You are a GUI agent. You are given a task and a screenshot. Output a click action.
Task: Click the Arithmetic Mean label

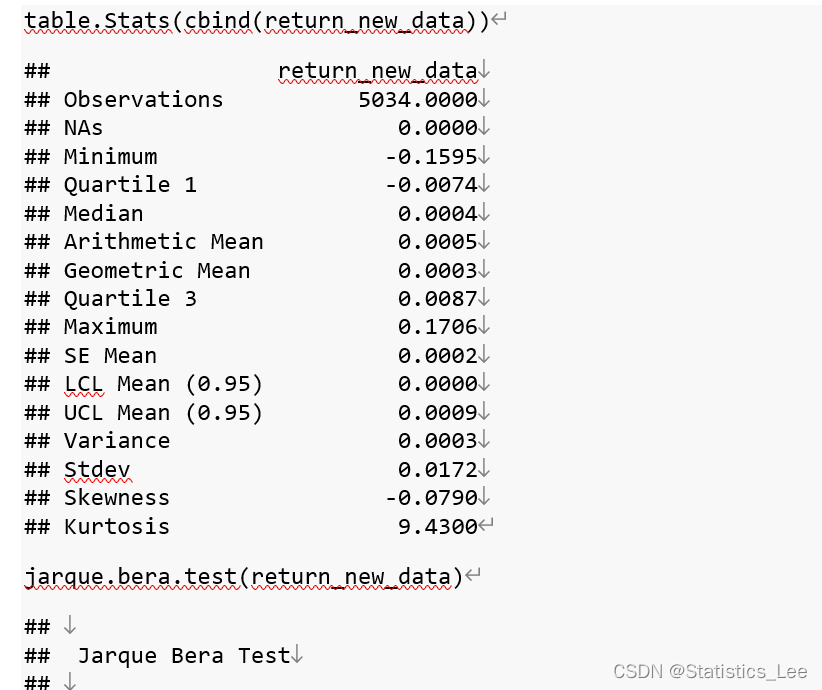(x=164, y=242)
